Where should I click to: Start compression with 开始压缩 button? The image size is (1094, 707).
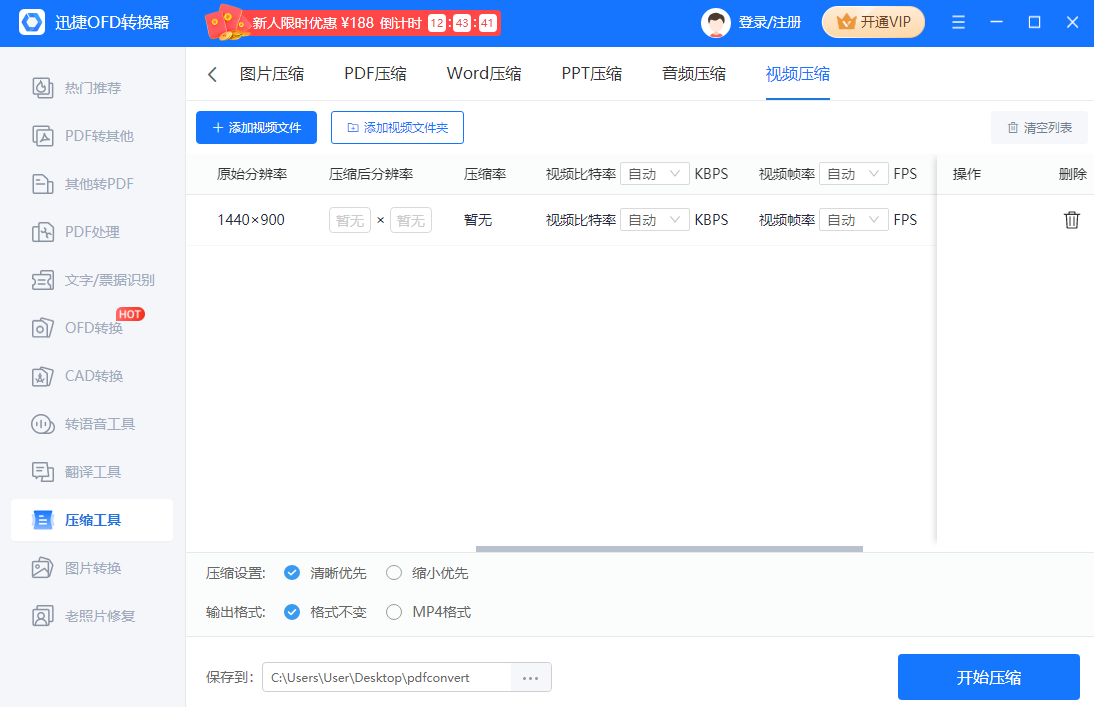pos(989,677)
